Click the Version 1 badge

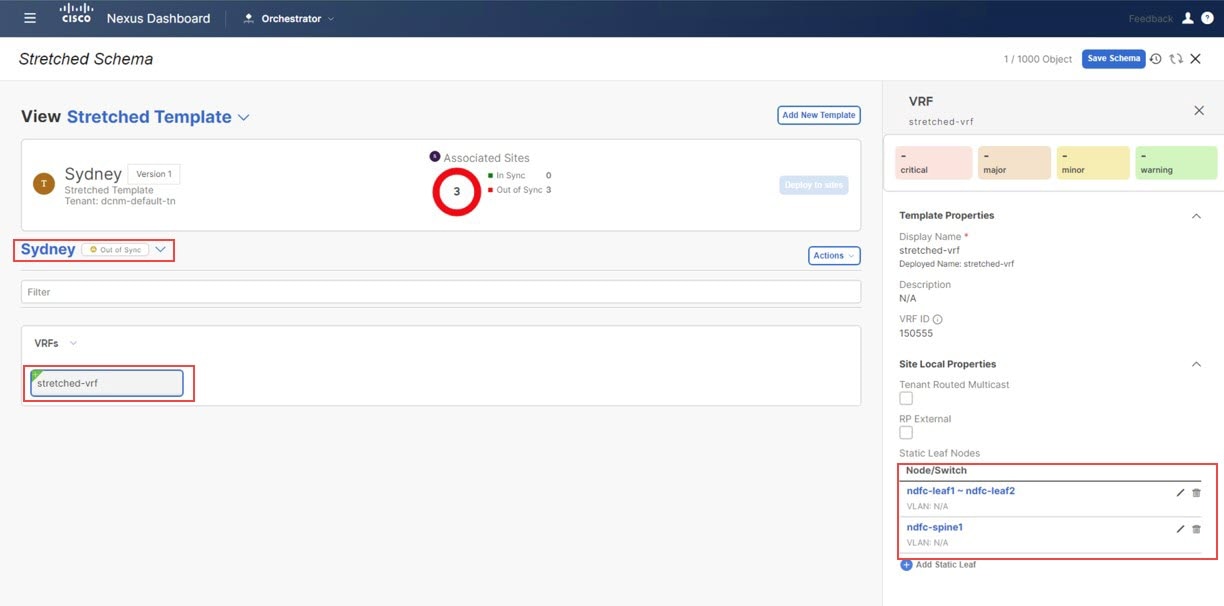(154, 174)
